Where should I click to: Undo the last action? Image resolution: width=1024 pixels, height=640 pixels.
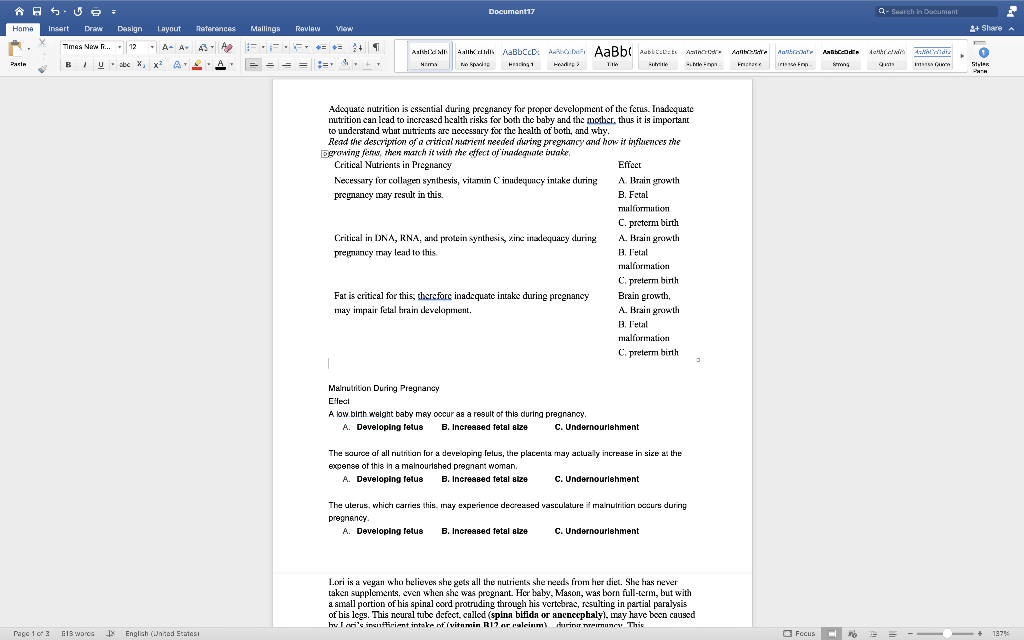(55, 11)
